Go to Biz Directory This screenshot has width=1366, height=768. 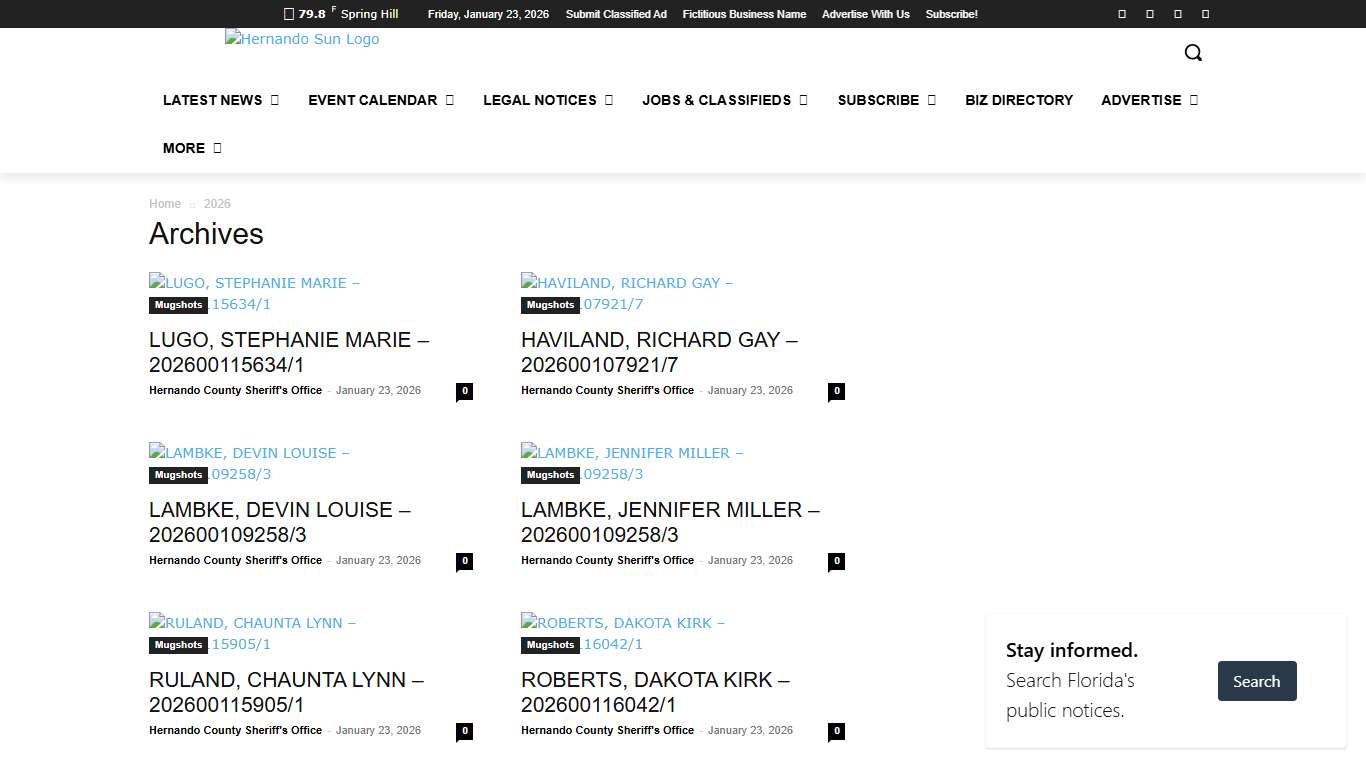(1018, 100)
